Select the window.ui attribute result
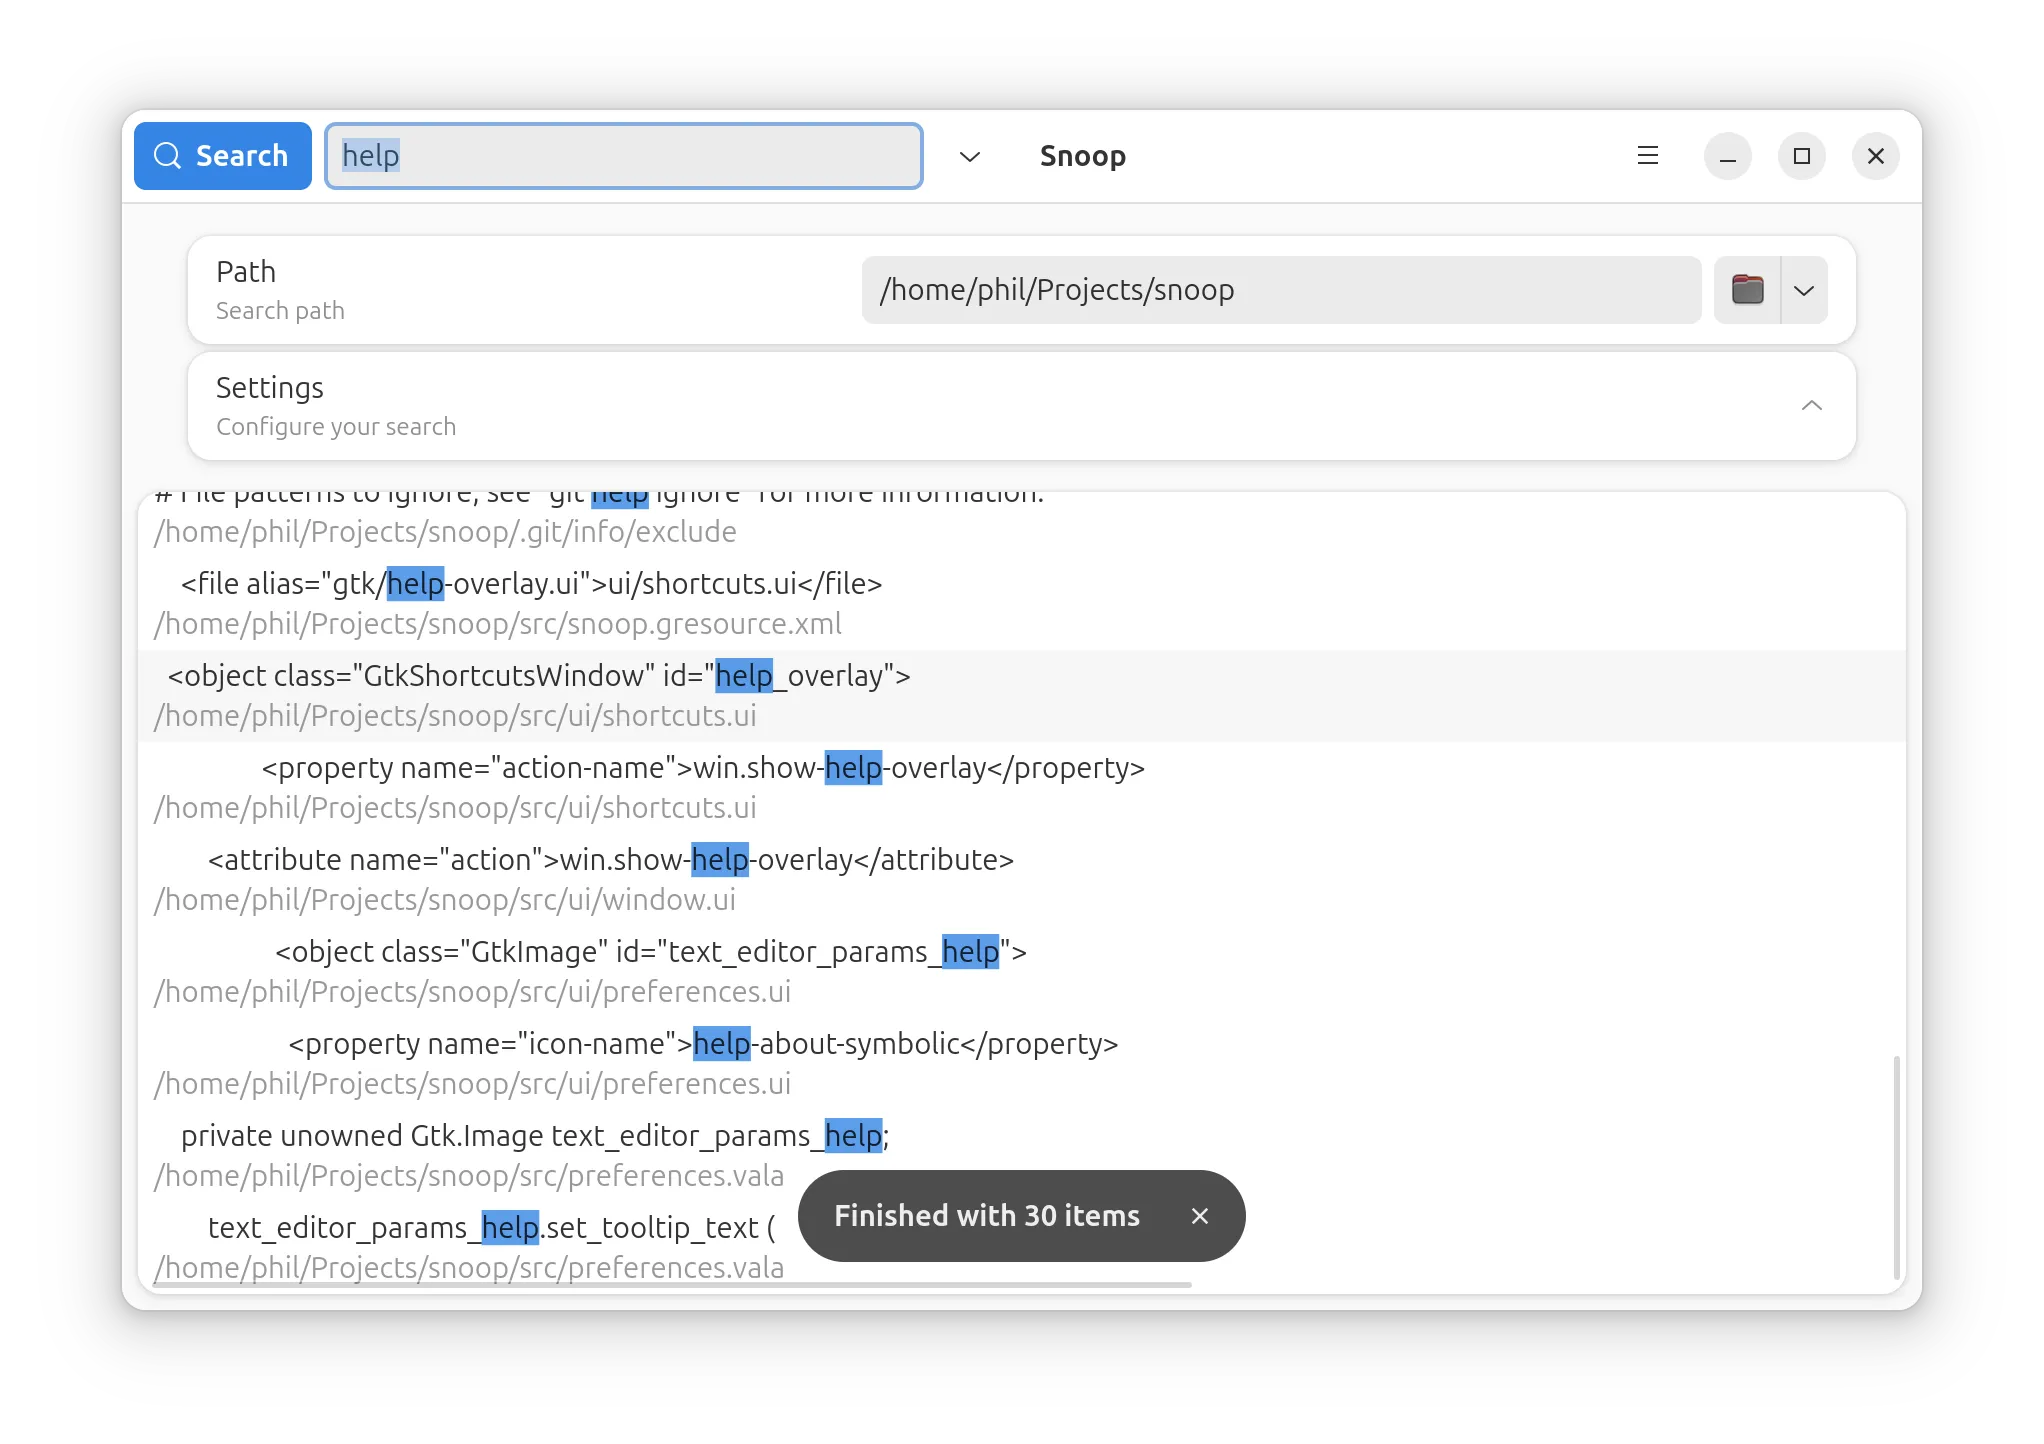The width and height of the screenshot is (2044, 1444). pos(610,880)
